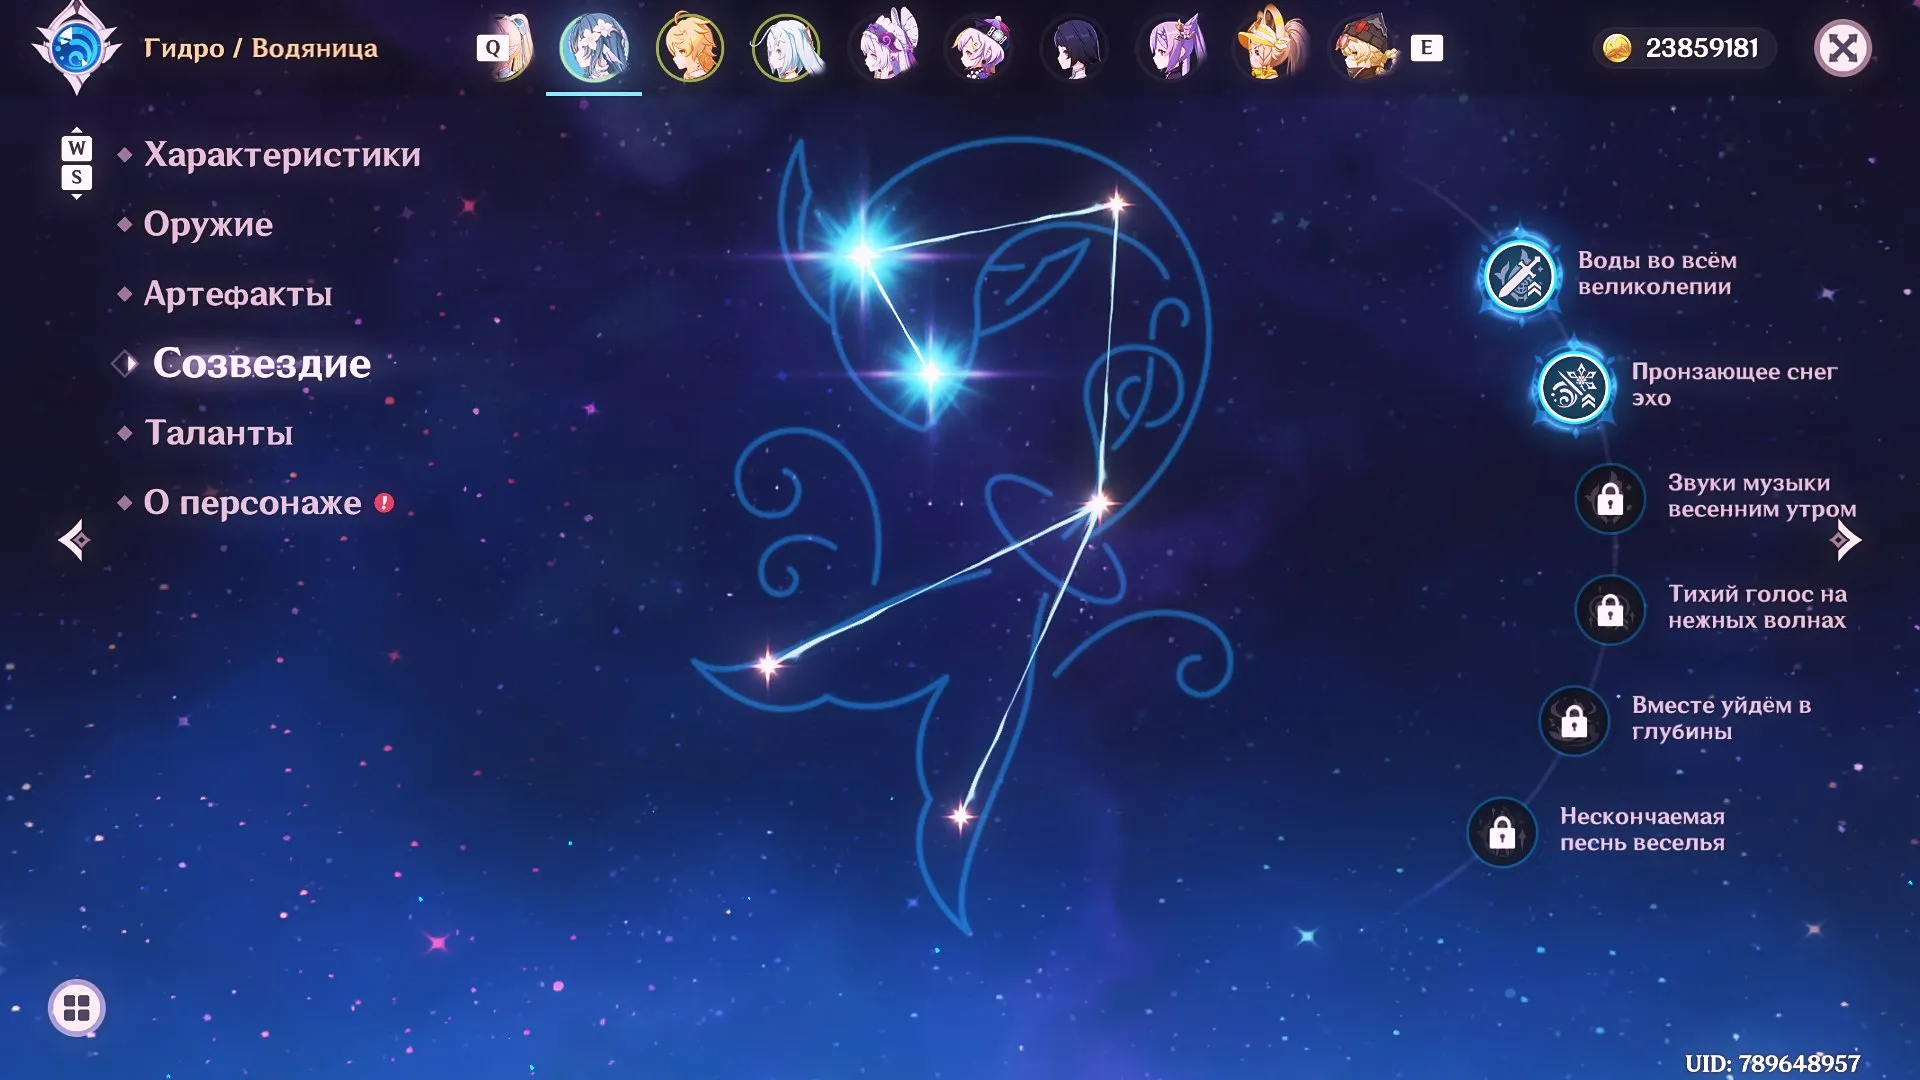
Task: Select the locked constellation 'Звуки музыки весенним утром'
Action: [x=1610, y=498]
